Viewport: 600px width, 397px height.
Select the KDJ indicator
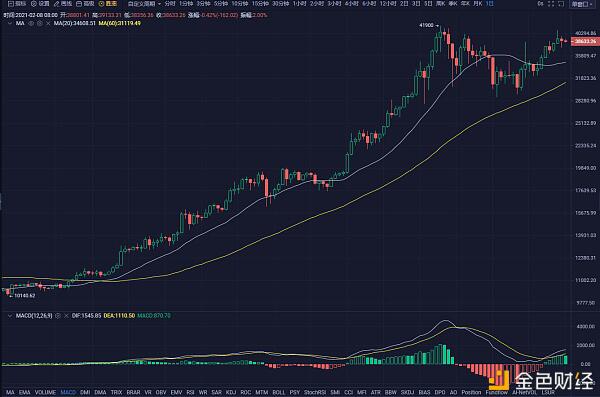click(x=231, y=392)
